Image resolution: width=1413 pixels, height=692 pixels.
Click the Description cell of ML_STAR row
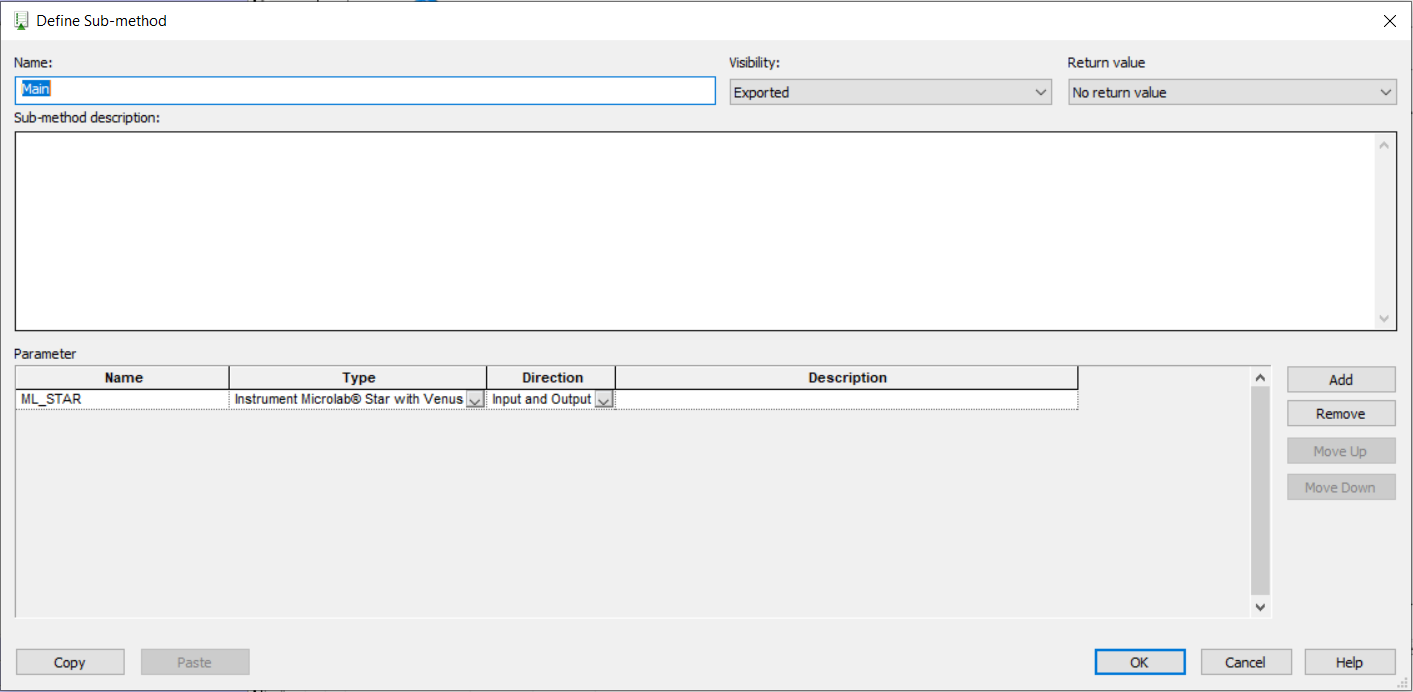click(x=847, y=399)
